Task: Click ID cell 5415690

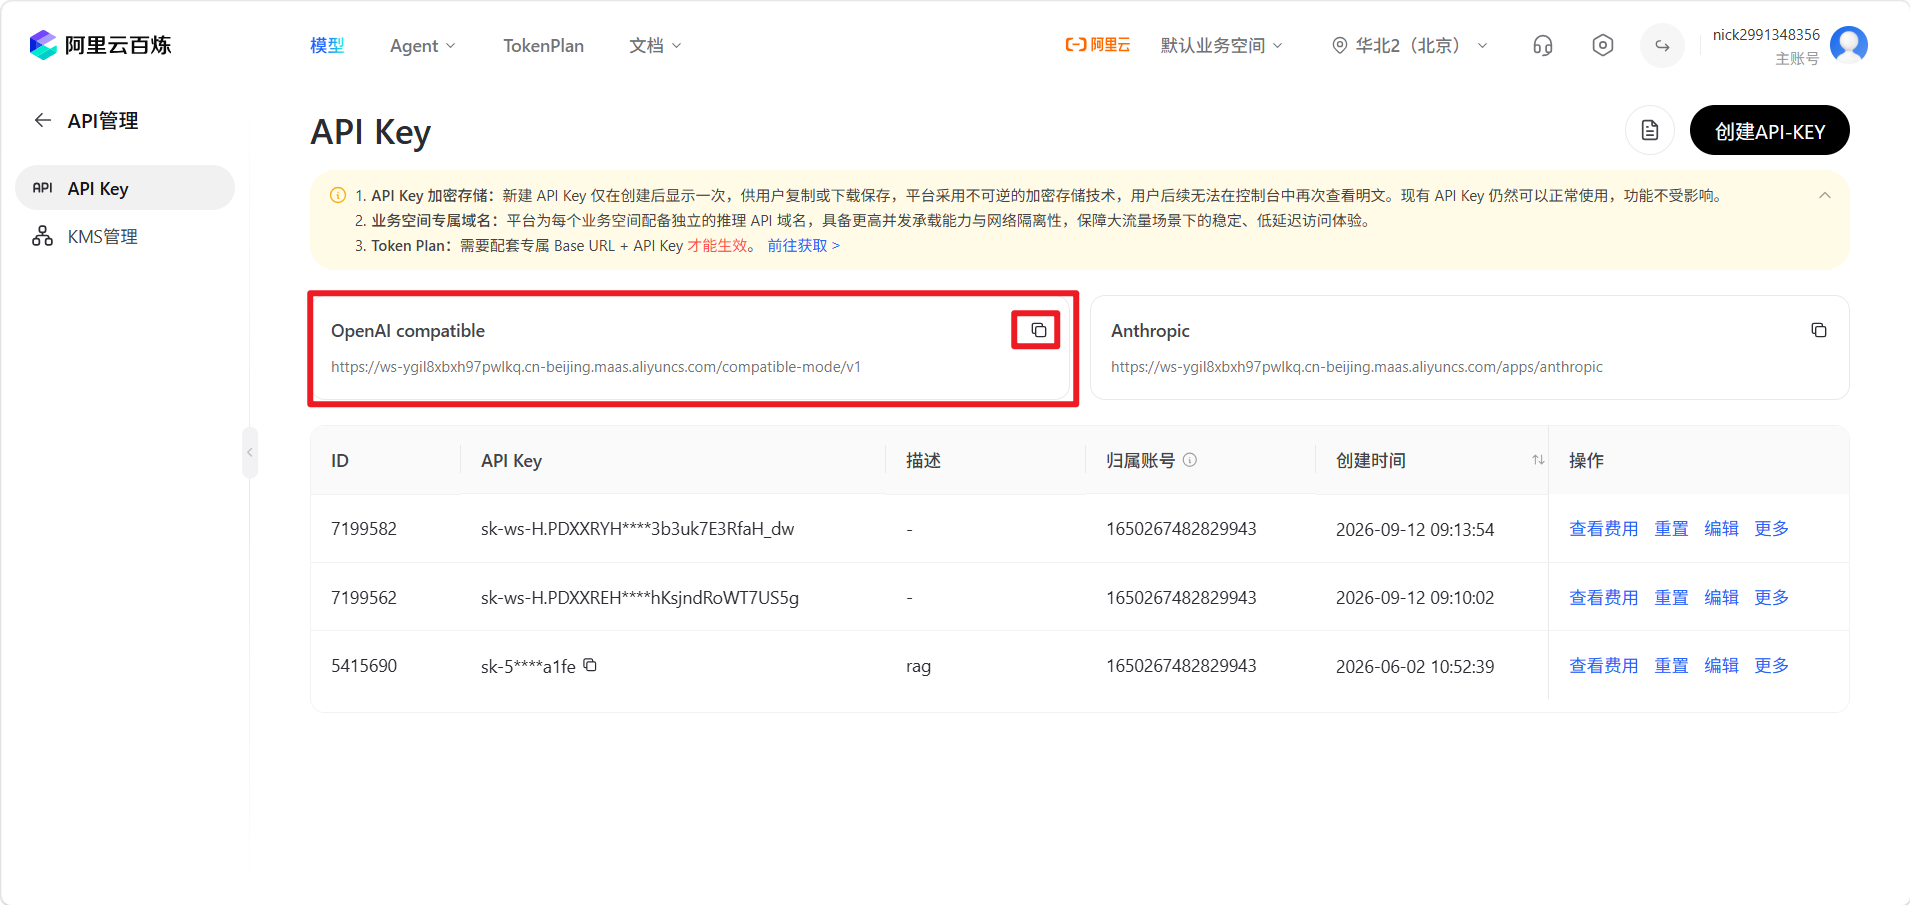Action: pos(364,666)
